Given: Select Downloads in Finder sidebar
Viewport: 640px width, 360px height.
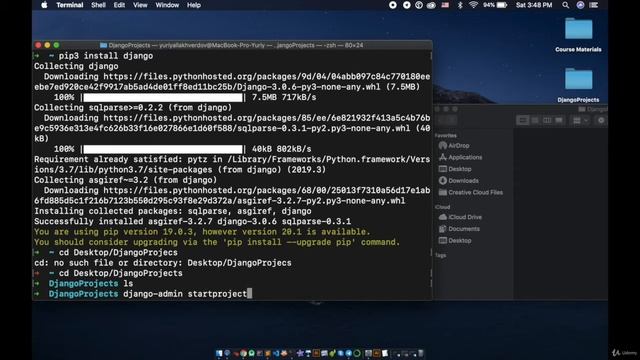Looking at the screenshot, I should tap(459, 181).
